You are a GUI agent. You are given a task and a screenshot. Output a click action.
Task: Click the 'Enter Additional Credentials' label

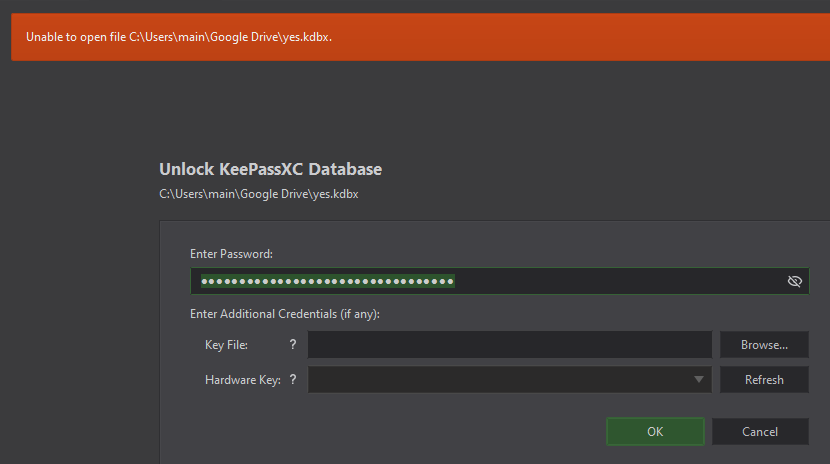pyautogui.click(x=285, y=314)
